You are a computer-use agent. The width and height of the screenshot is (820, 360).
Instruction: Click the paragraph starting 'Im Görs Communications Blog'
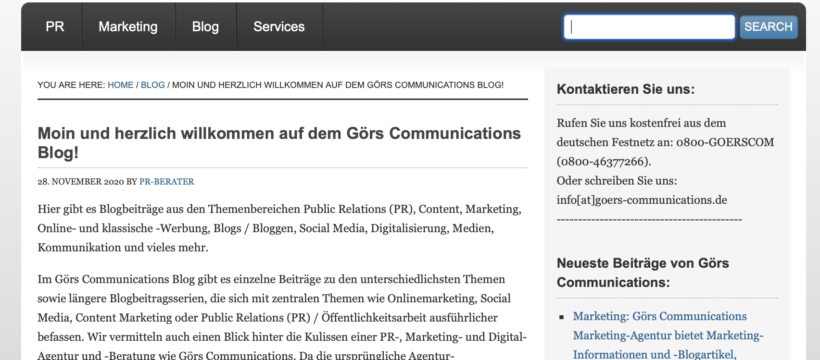[282, 317]
